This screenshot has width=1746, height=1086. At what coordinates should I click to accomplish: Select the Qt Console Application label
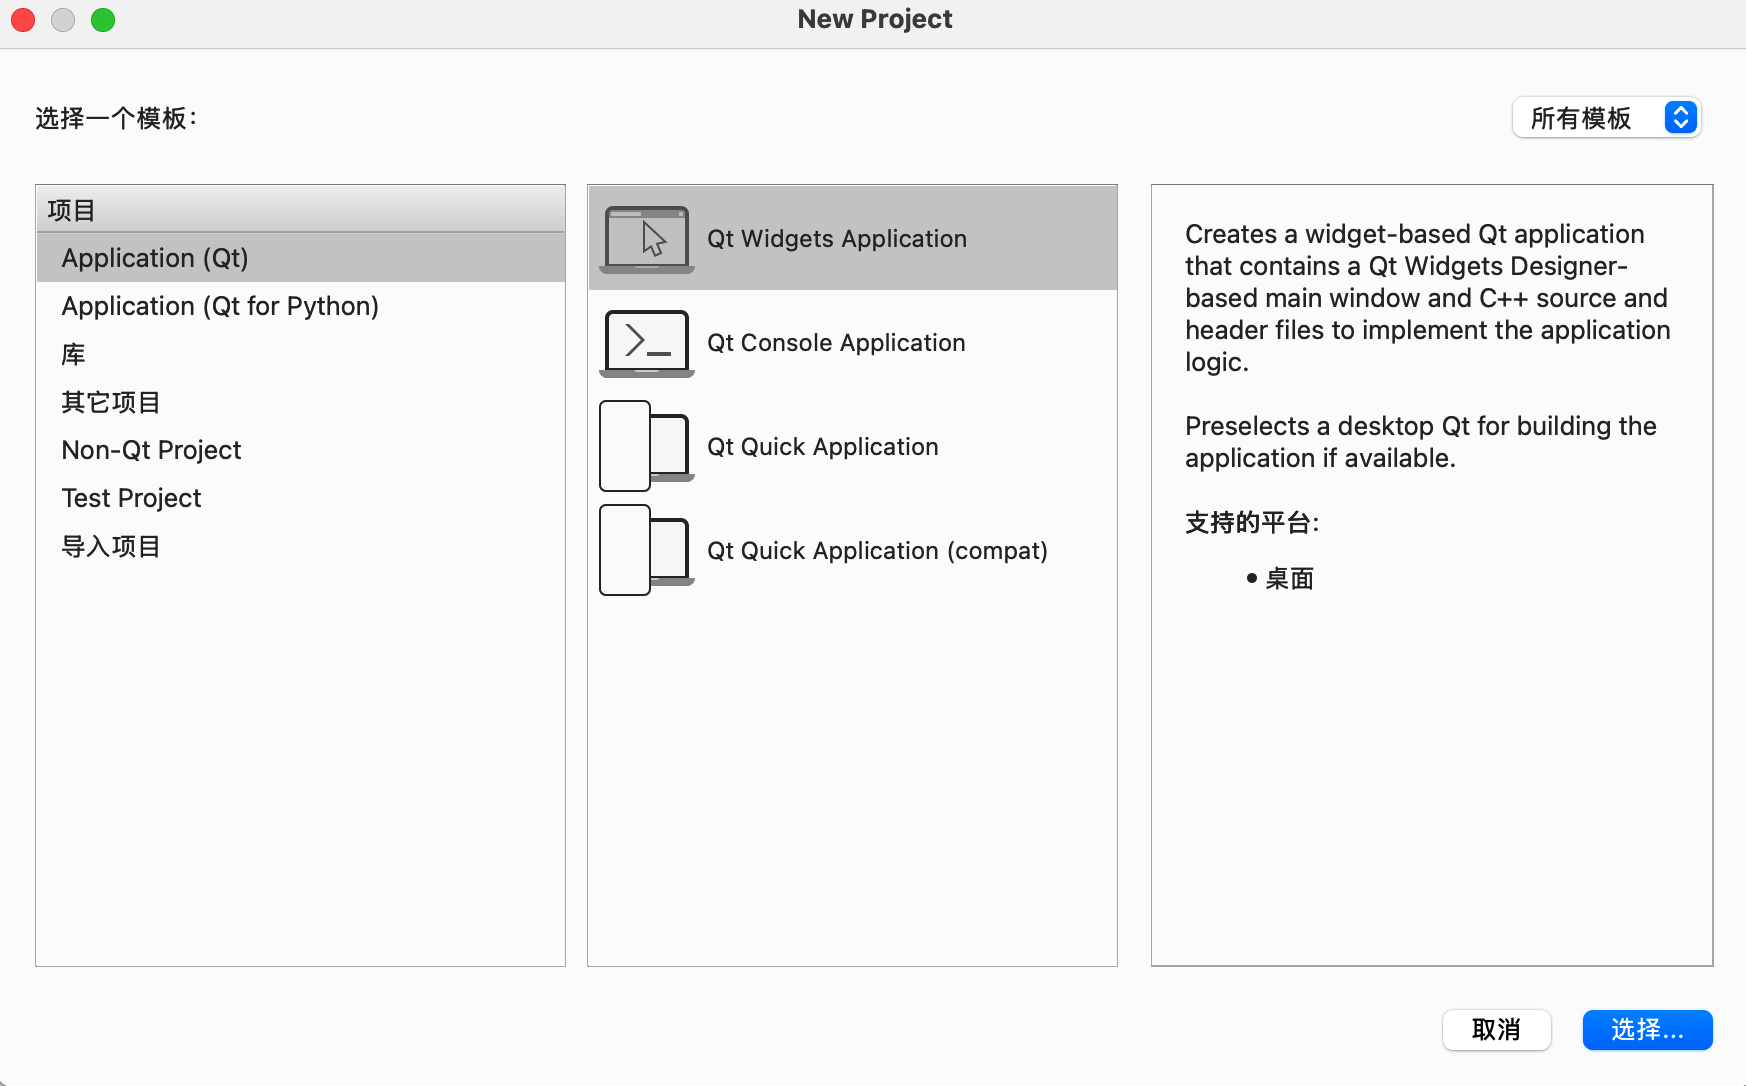pos(836,343)
